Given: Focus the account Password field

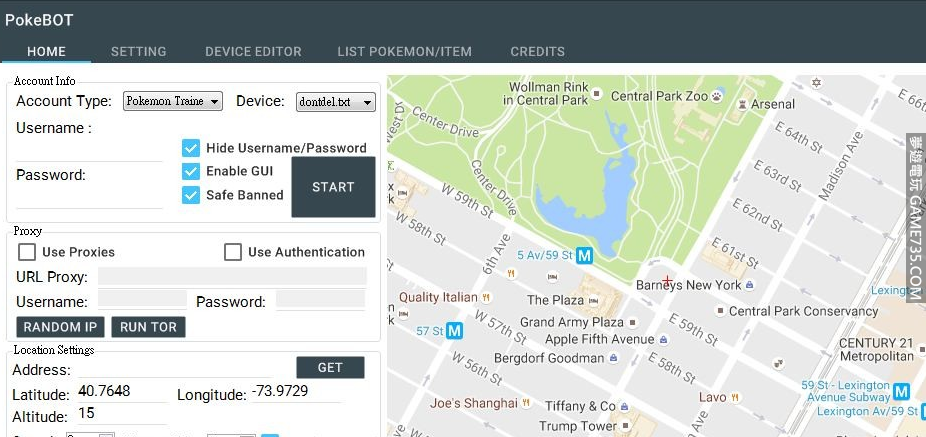Looking at the screenshot, I should [x=89, y=198].
